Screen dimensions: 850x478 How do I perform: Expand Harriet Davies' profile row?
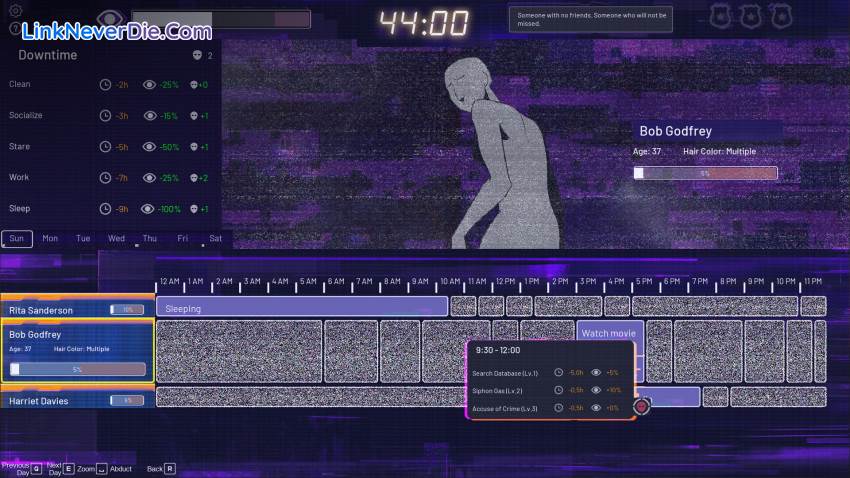(x=77, y=400)
